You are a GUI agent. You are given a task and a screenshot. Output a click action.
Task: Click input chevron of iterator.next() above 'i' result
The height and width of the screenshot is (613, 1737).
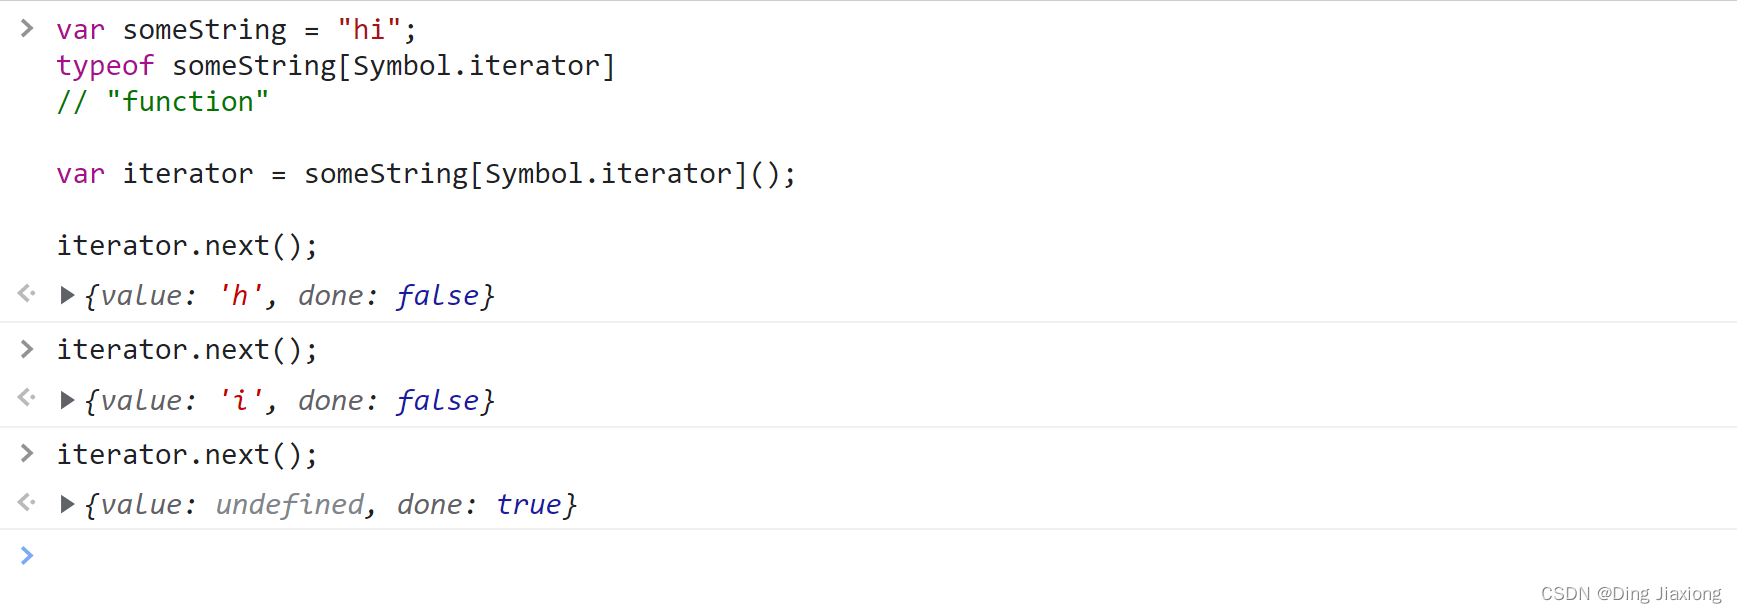(x=27, y=349)
